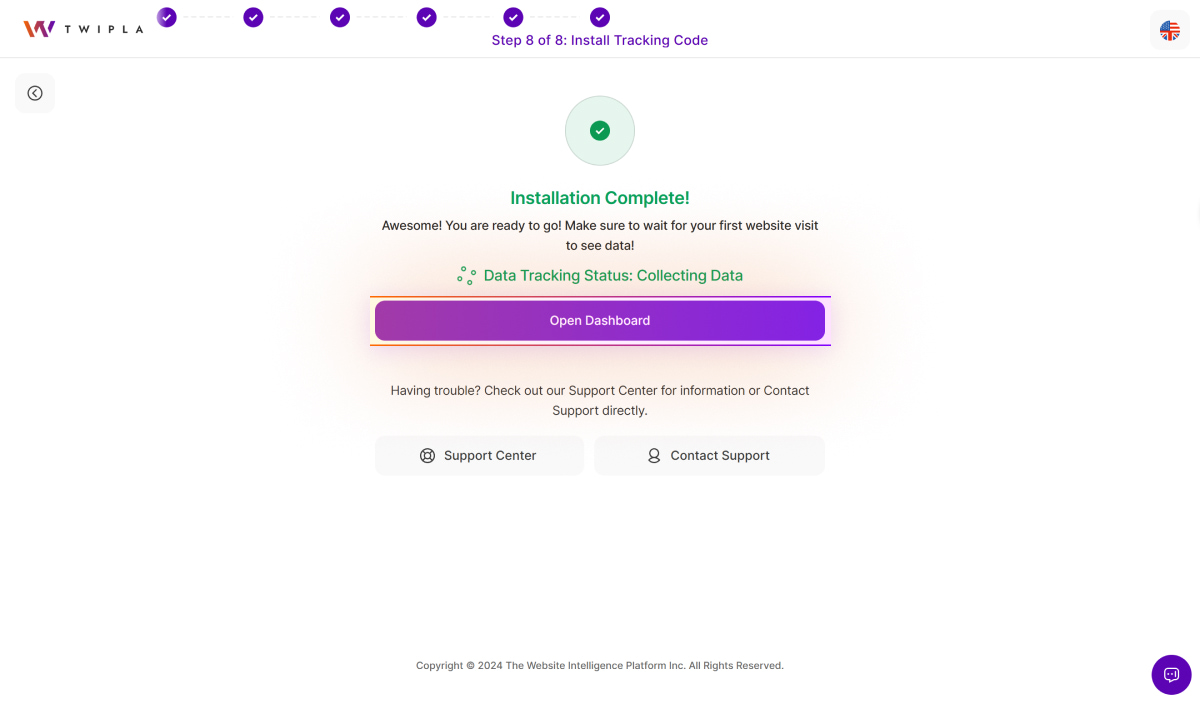Open the Support Center
This screenshot has height=703, width=1200.
(479, 455)
